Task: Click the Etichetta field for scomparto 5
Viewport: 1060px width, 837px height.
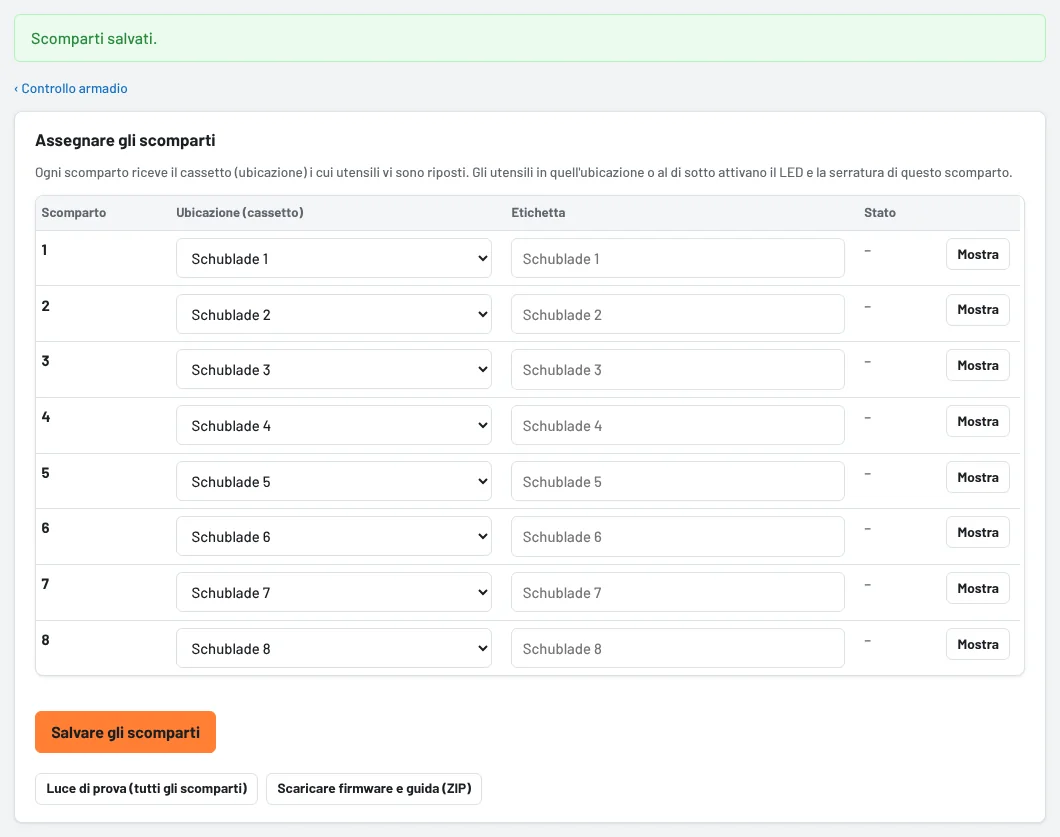Action: pyautogui.click(x=677, y=481)
